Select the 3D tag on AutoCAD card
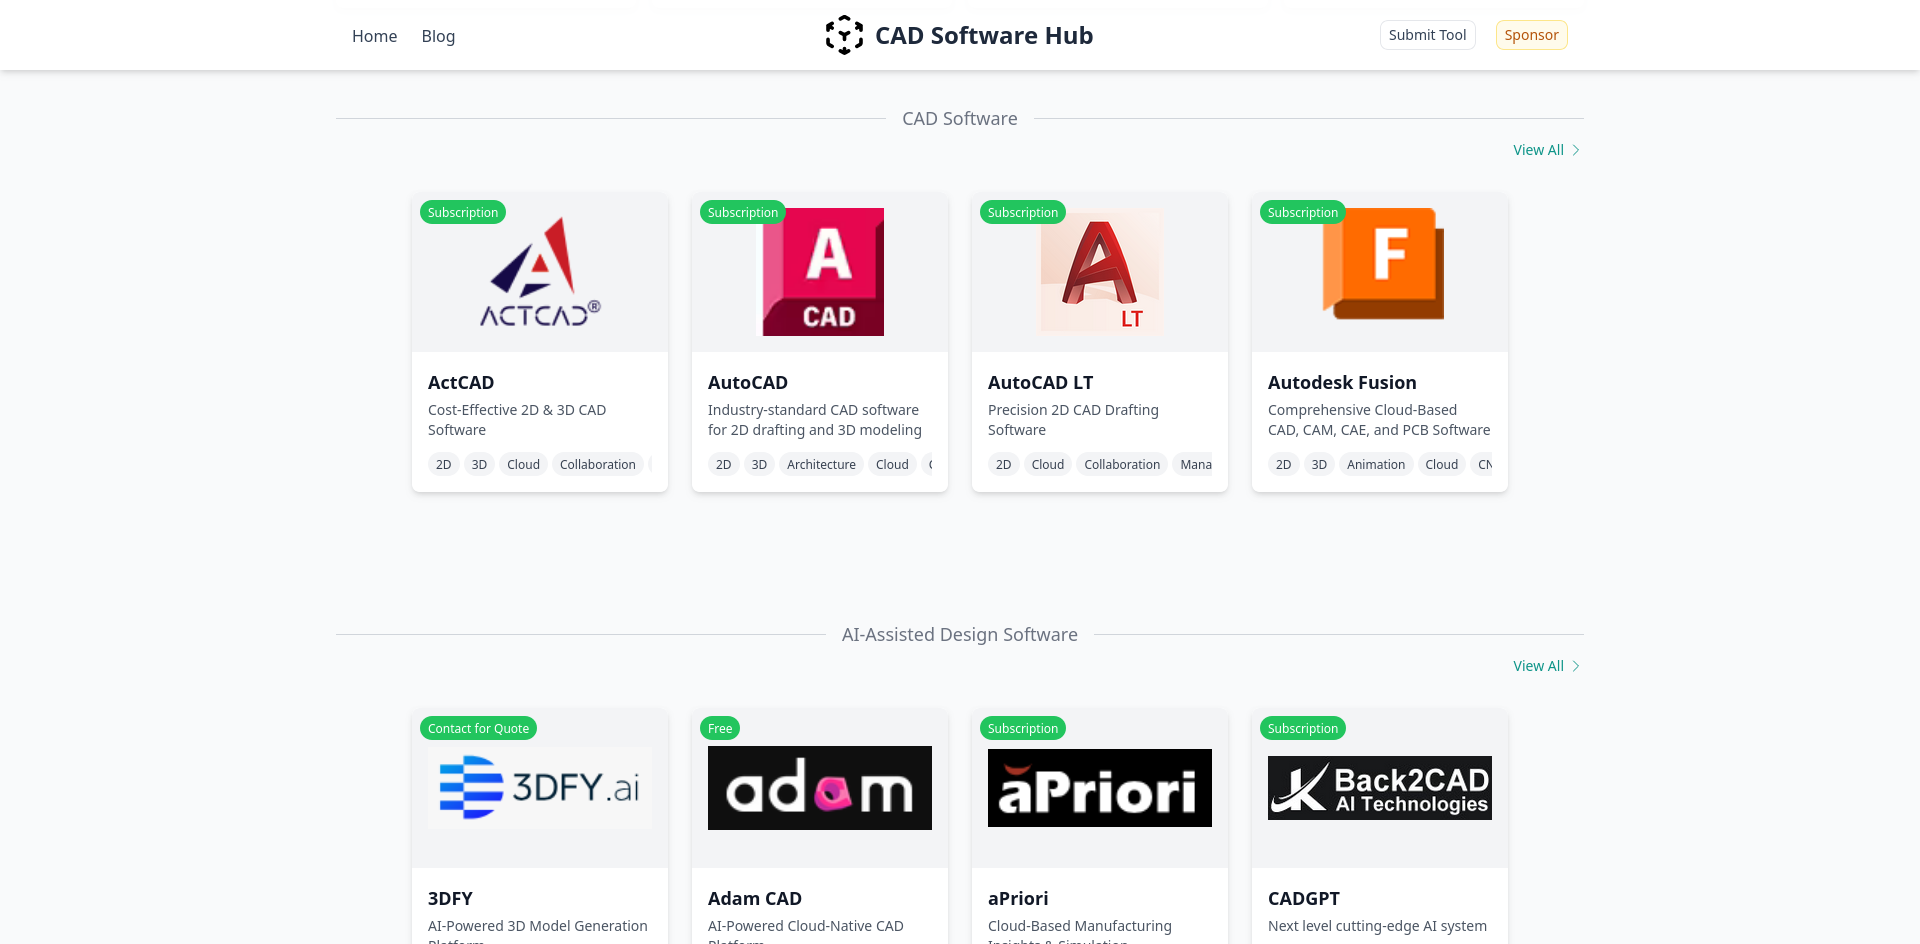The image size is (1920, 944). pos(759,464)
